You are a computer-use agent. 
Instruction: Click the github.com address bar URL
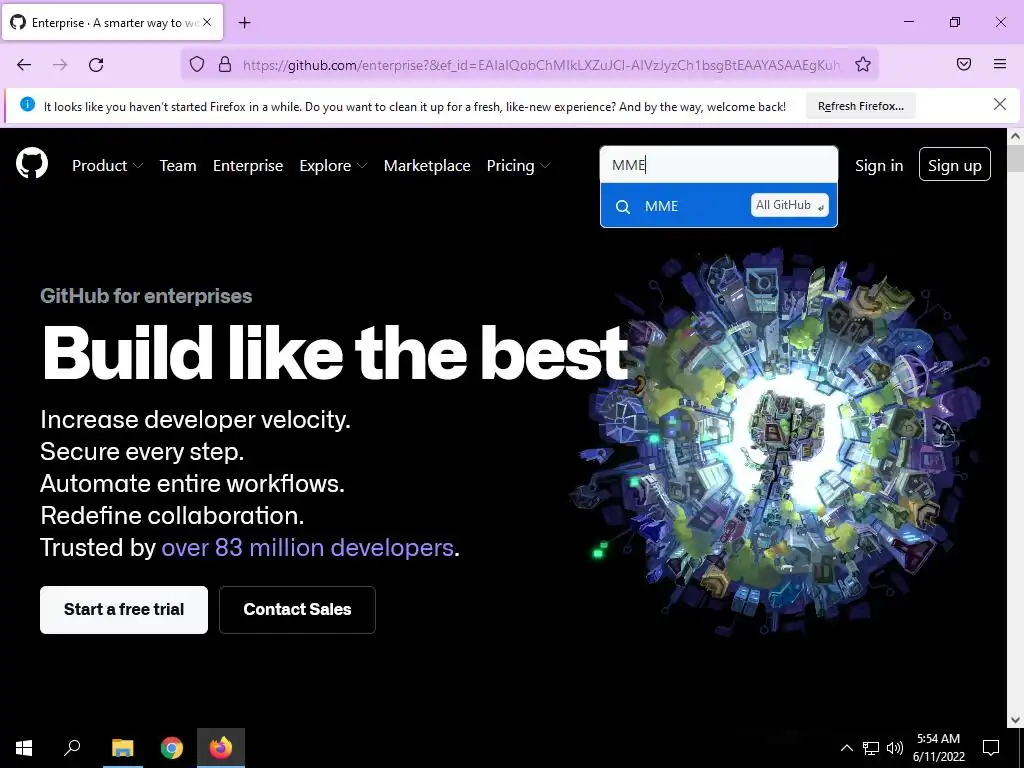(541, 65)
